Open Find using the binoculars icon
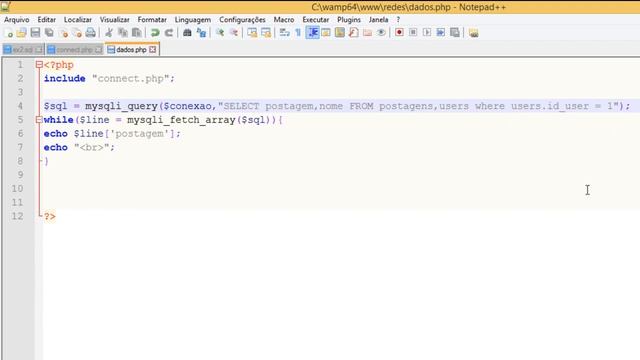Screen dimensions: 640x360 click(187, 33)
